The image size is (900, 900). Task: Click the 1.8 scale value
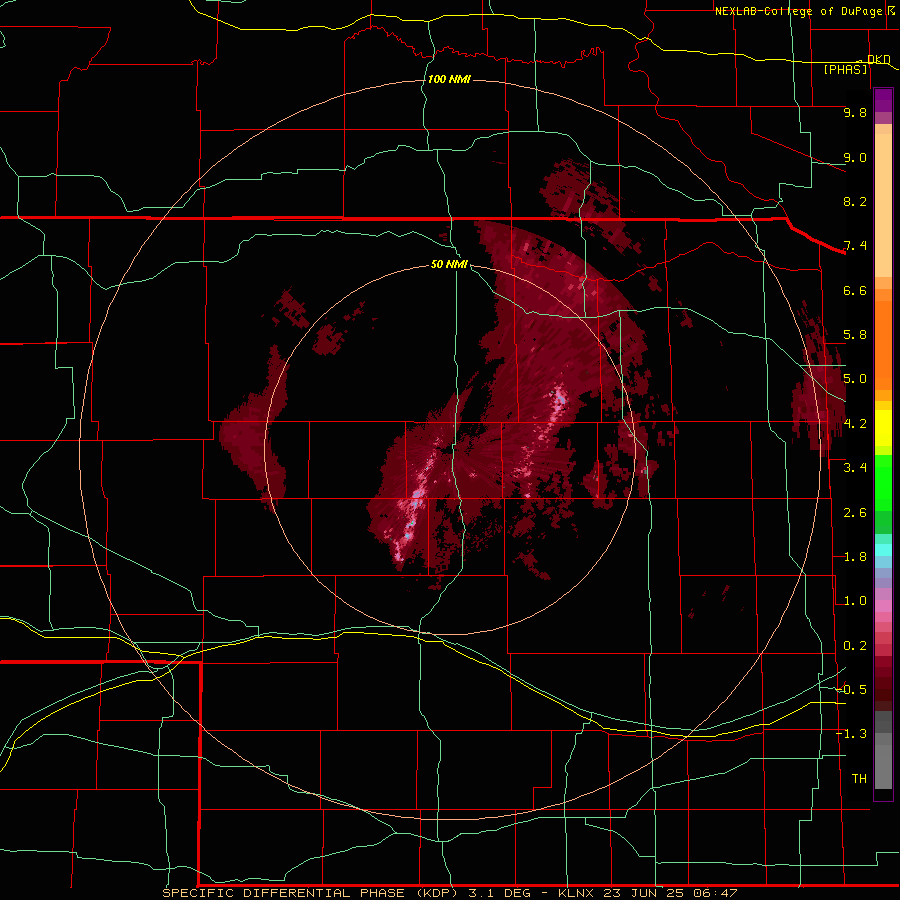click(855, 557)
